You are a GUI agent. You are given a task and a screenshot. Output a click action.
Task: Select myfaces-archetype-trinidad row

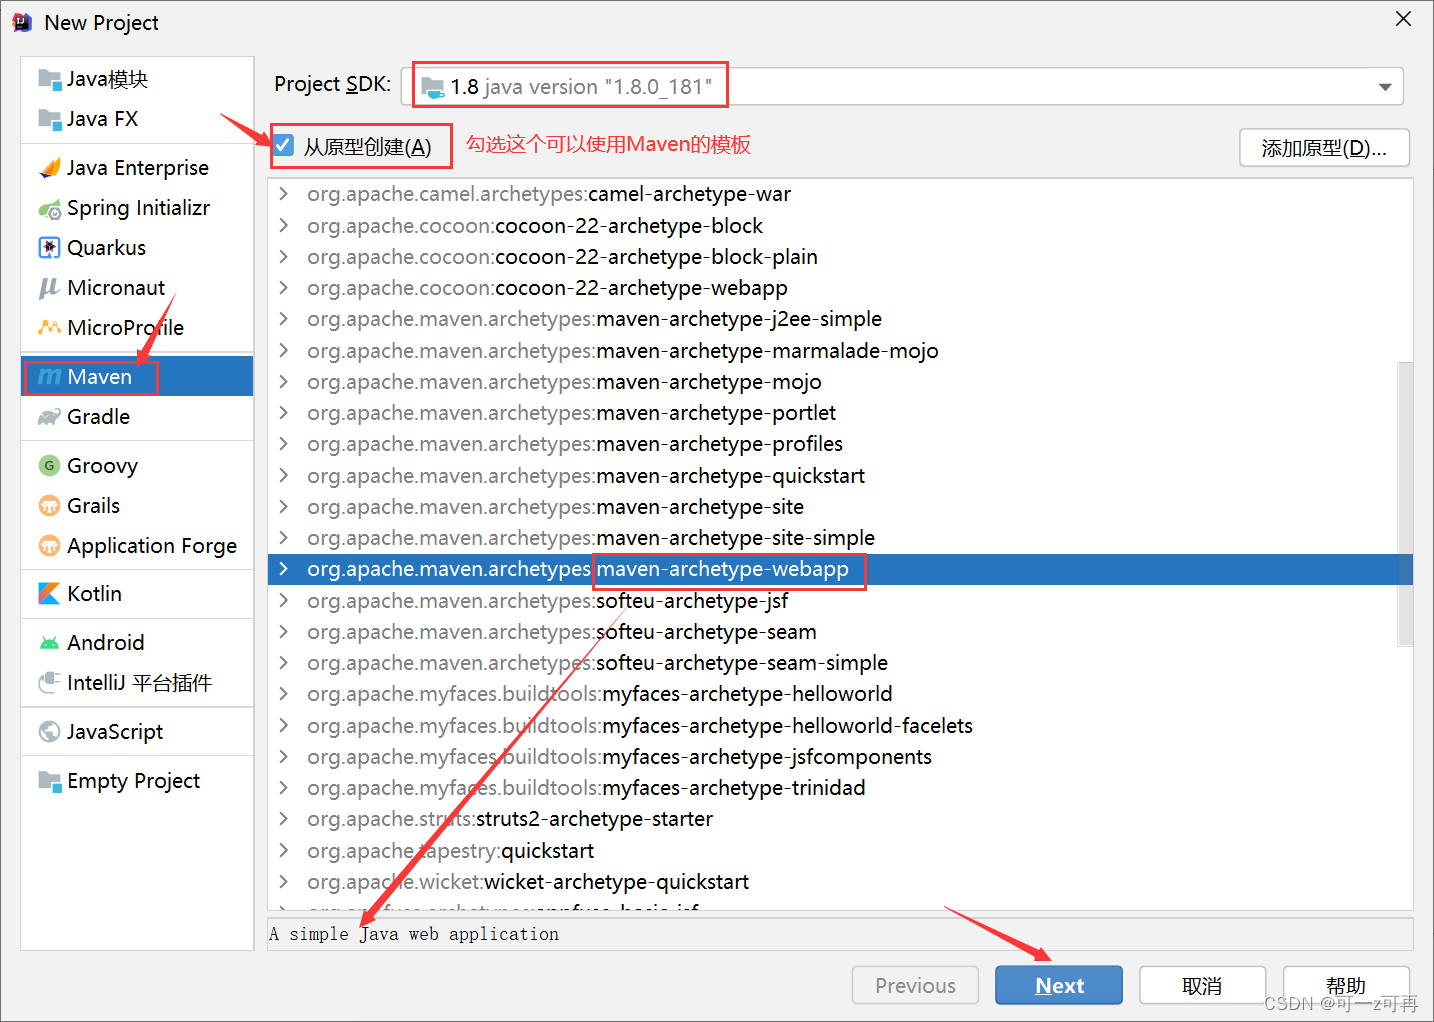click(840, 788)
